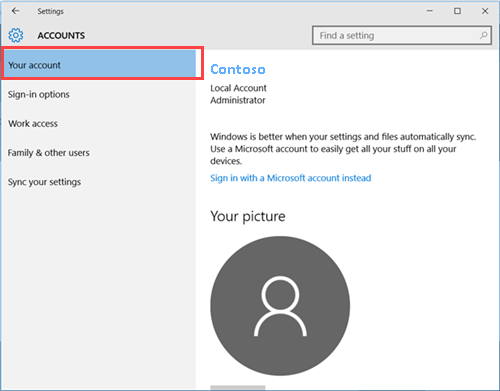Click the Settings title bar text
The height and width of the screenshot is (391, 500).
tap(50, 11)
